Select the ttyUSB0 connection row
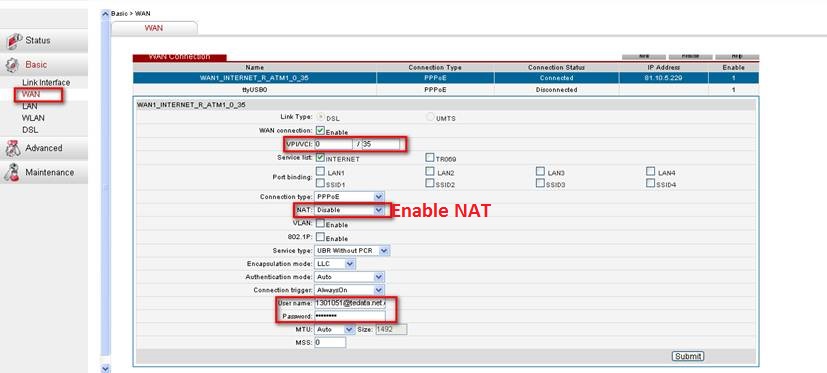The image size is (827, 373). point(446,90)
